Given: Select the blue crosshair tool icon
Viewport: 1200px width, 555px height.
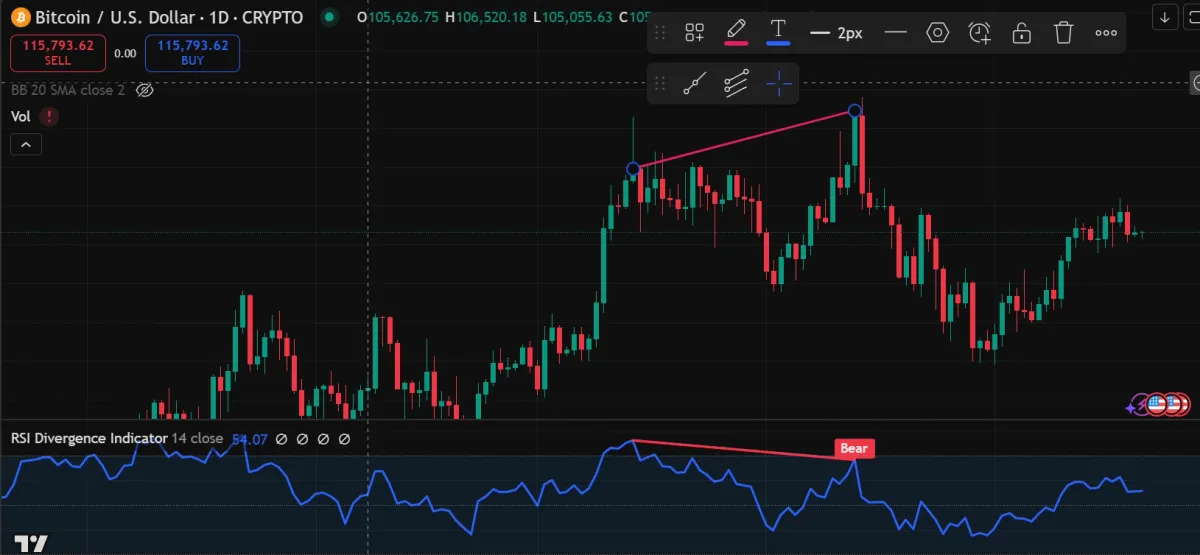Looking at the screenshot, I should 779,85.
